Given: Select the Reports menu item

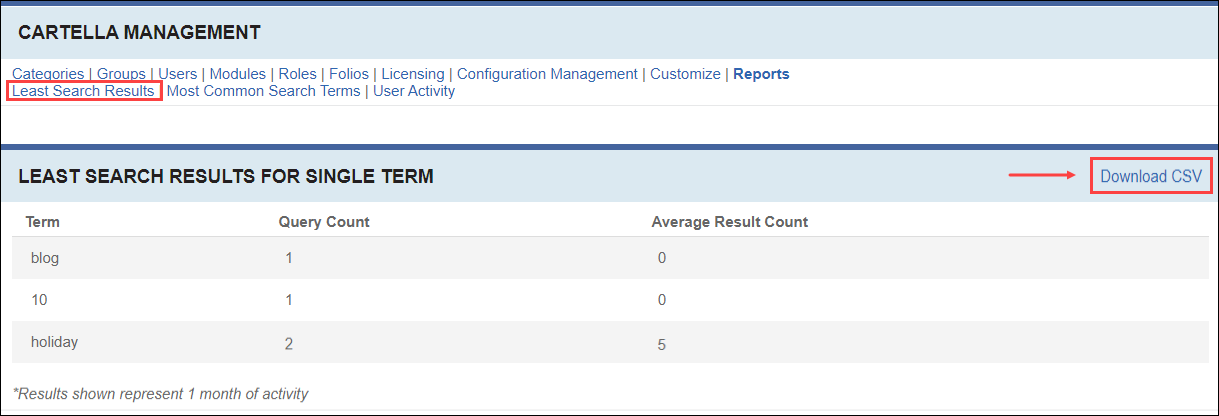Looking at the screenshot, I should 761,74.
